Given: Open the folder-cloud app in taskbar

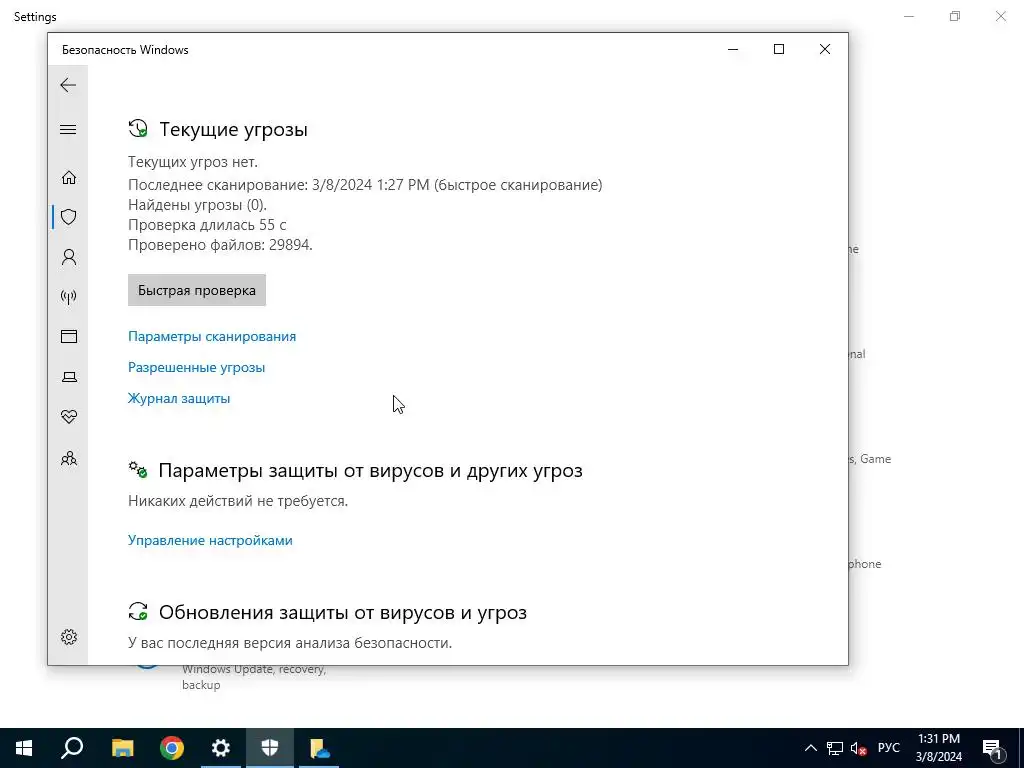Looking at the screenshot, I should pos(319,748).
